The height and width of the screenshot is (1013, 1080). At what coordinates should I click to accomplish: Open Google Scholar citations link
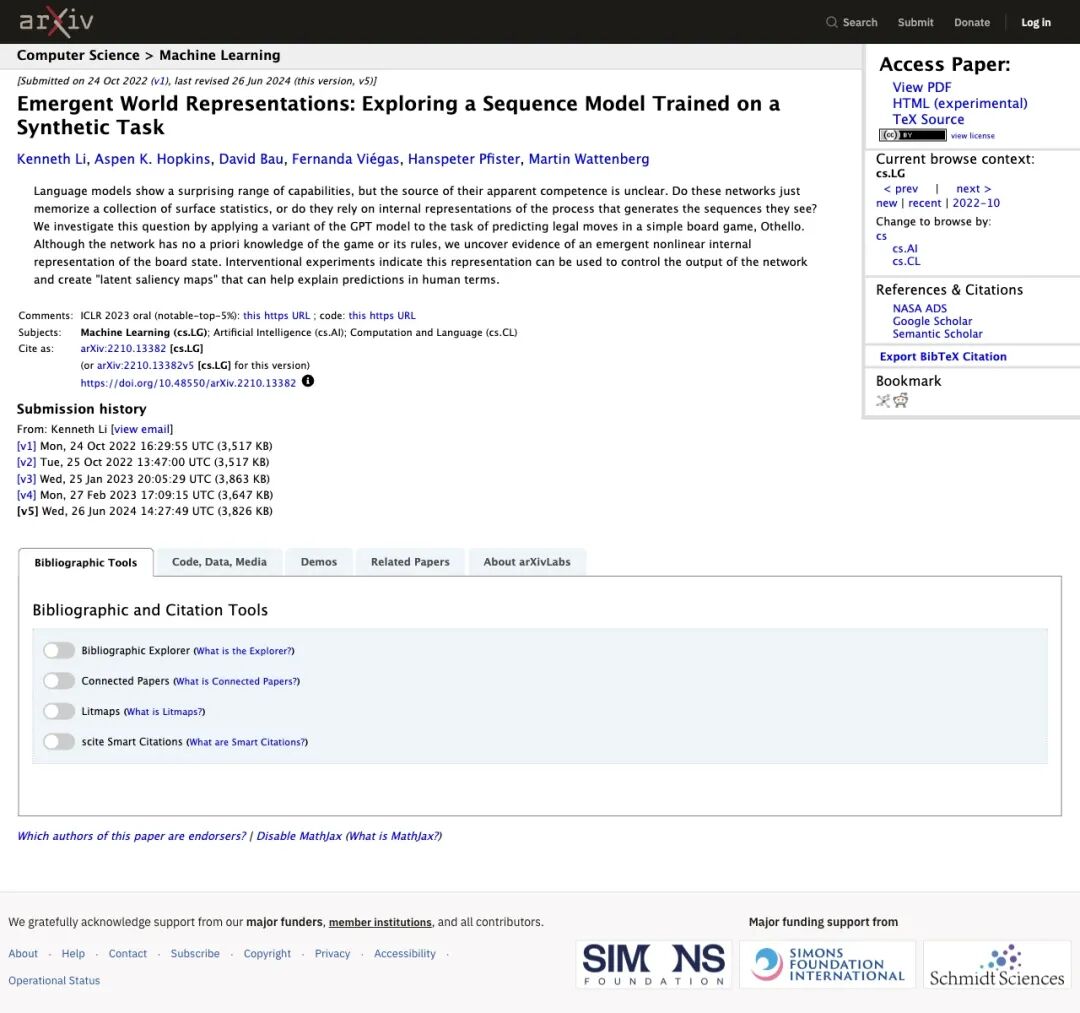(x=933, y=321)
